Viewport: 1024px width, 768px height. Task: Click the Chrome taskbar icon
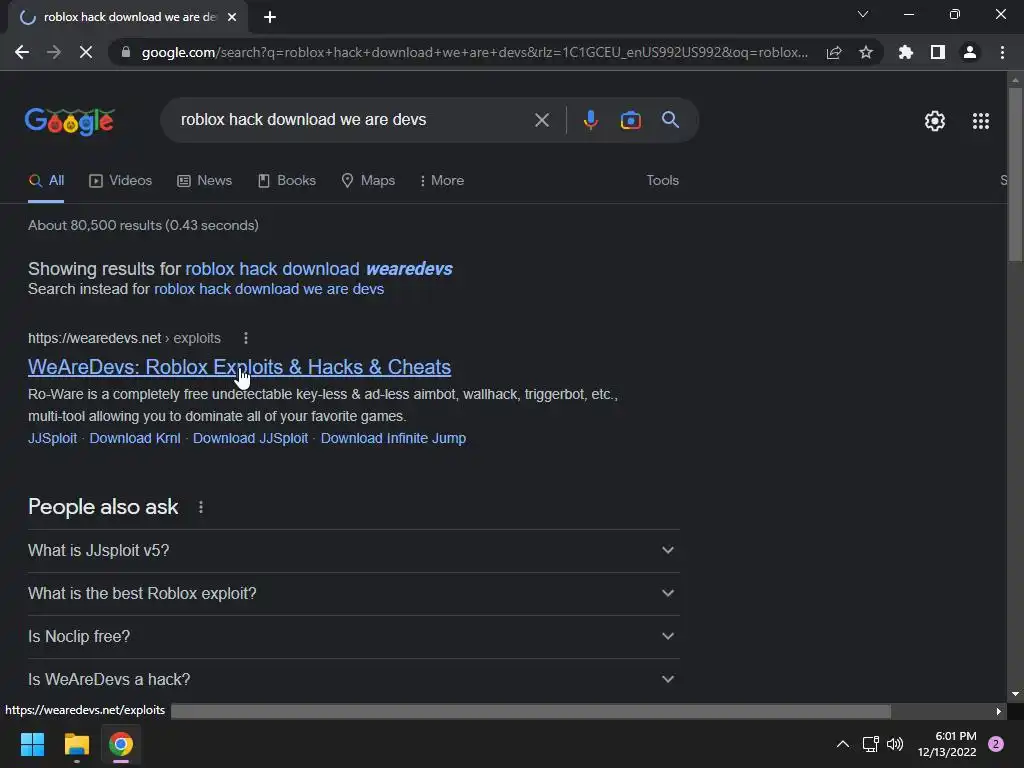coord(121,744)
